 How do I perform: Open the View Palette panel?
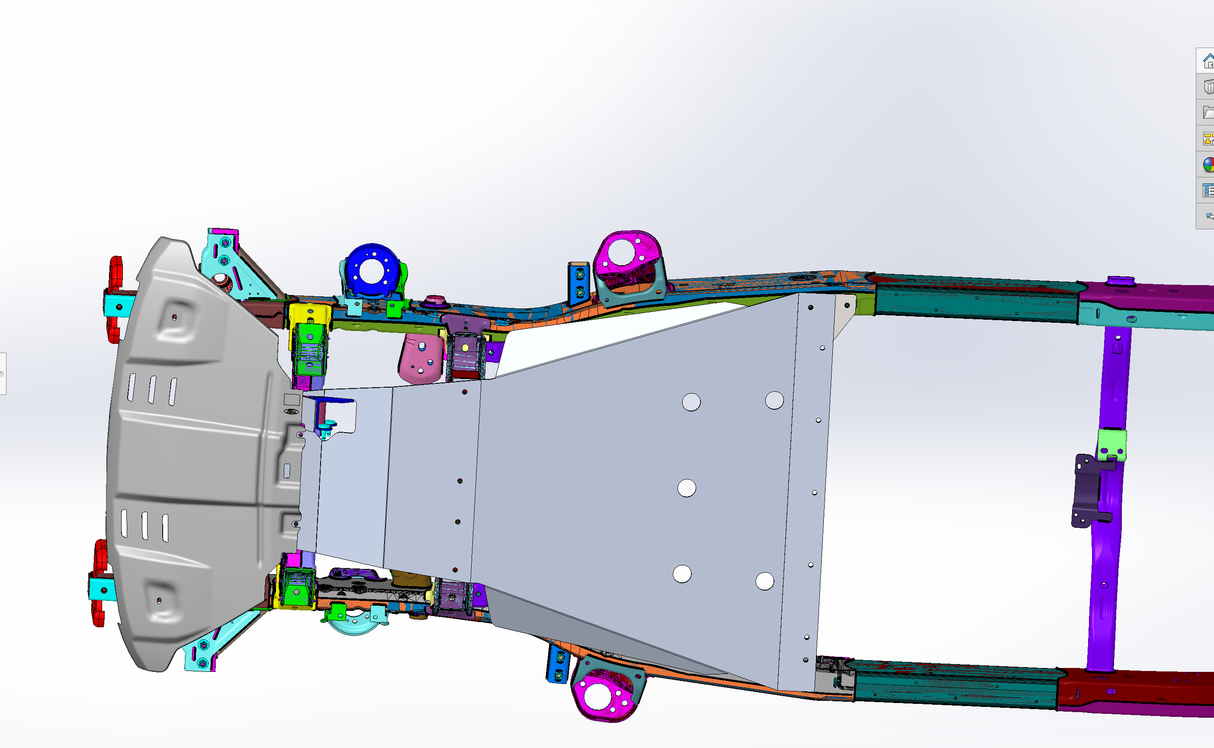tap(1205, 140)
